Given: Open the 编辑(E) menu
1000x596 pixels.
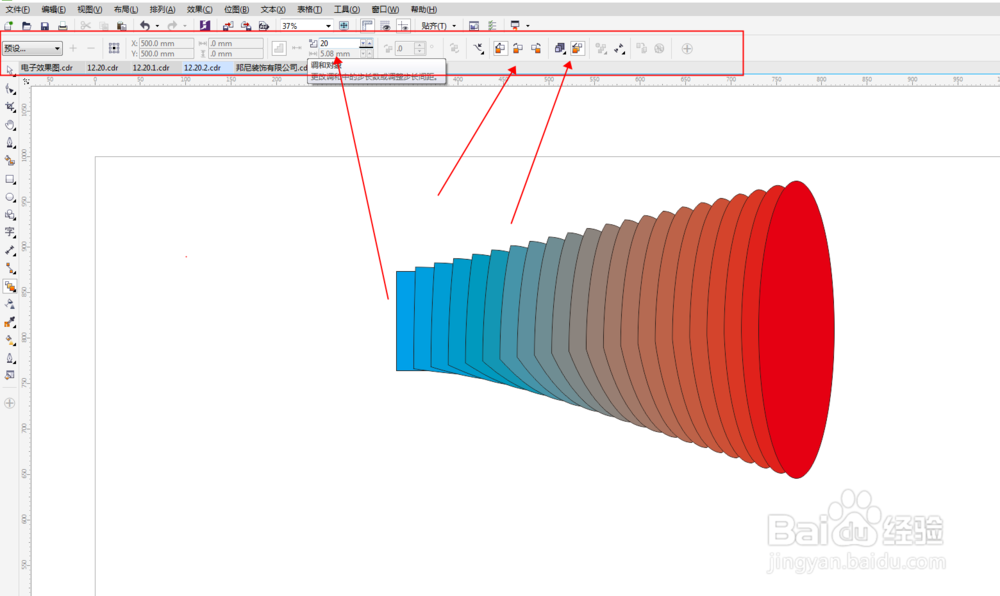Looking at the screenshot, I should [x=53, y=10].
